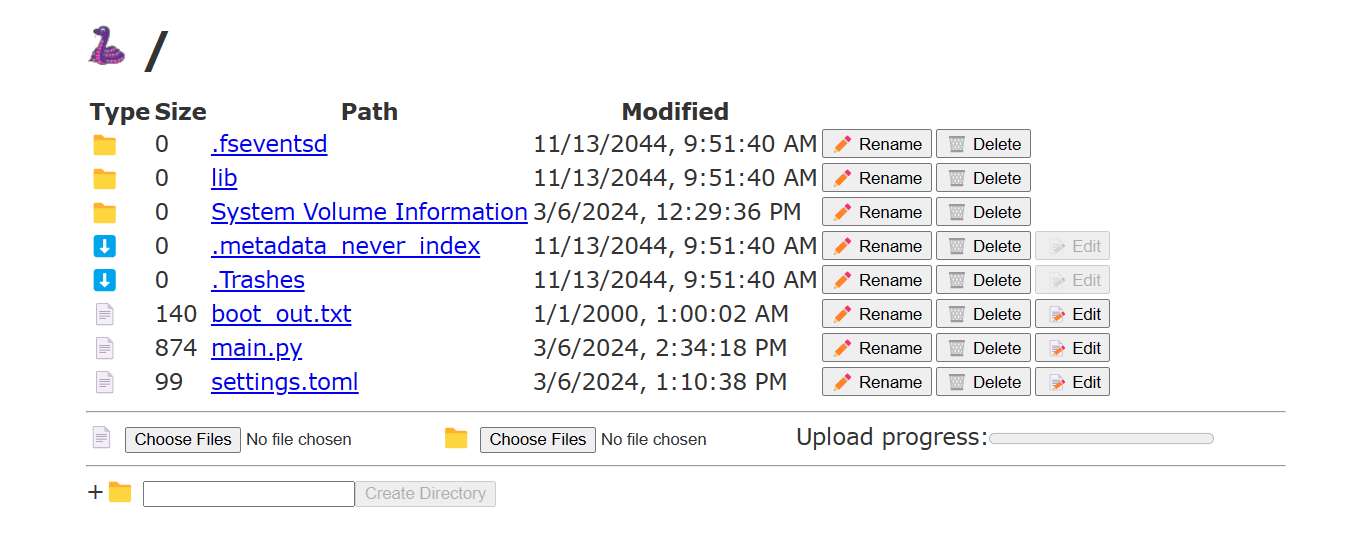This screenshot has width=1347, height=542.
Task: Click the folder icon beside lib
Action: tap(104, 179)
